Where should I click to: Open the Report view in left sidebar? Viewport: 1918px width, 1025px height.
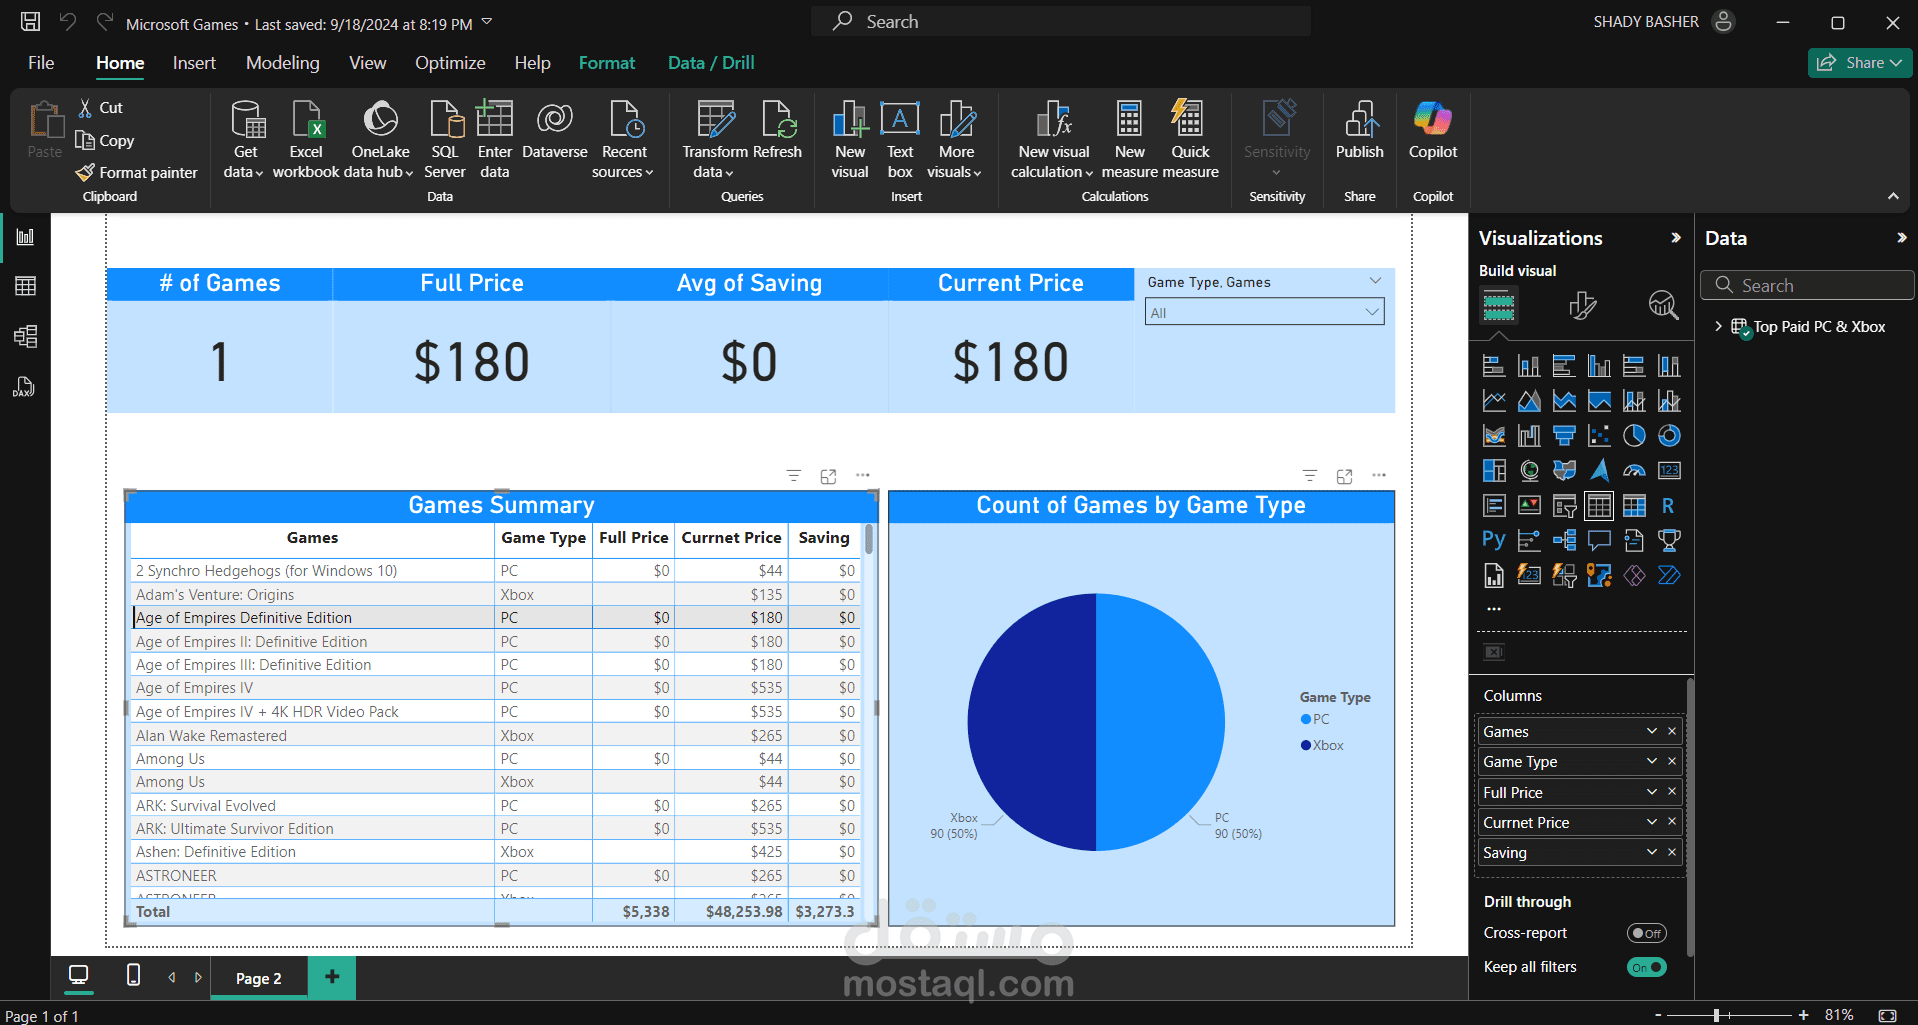pos(25,237)
